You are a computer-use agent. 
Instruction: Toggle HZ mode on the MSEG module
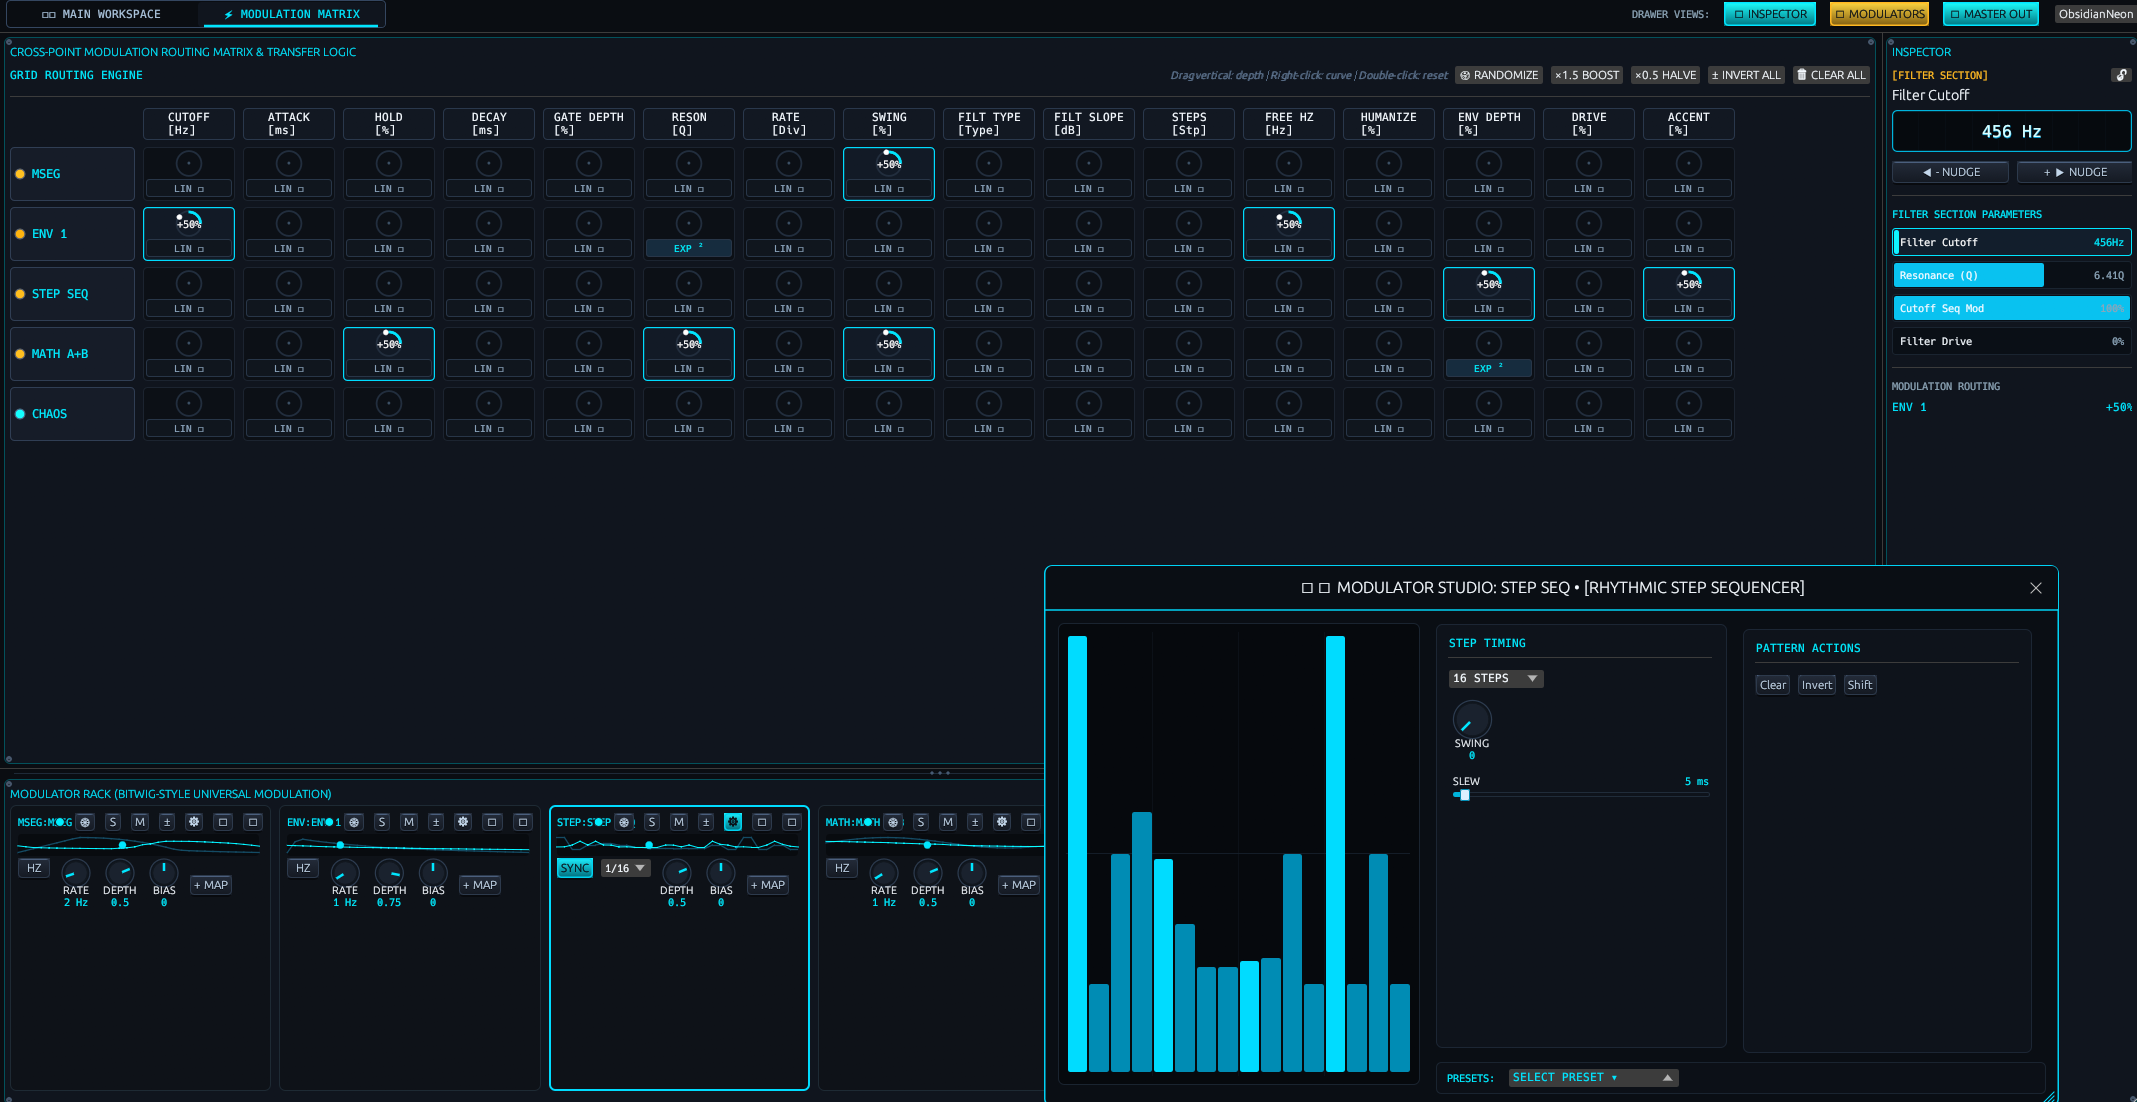[x=34, y=868]
